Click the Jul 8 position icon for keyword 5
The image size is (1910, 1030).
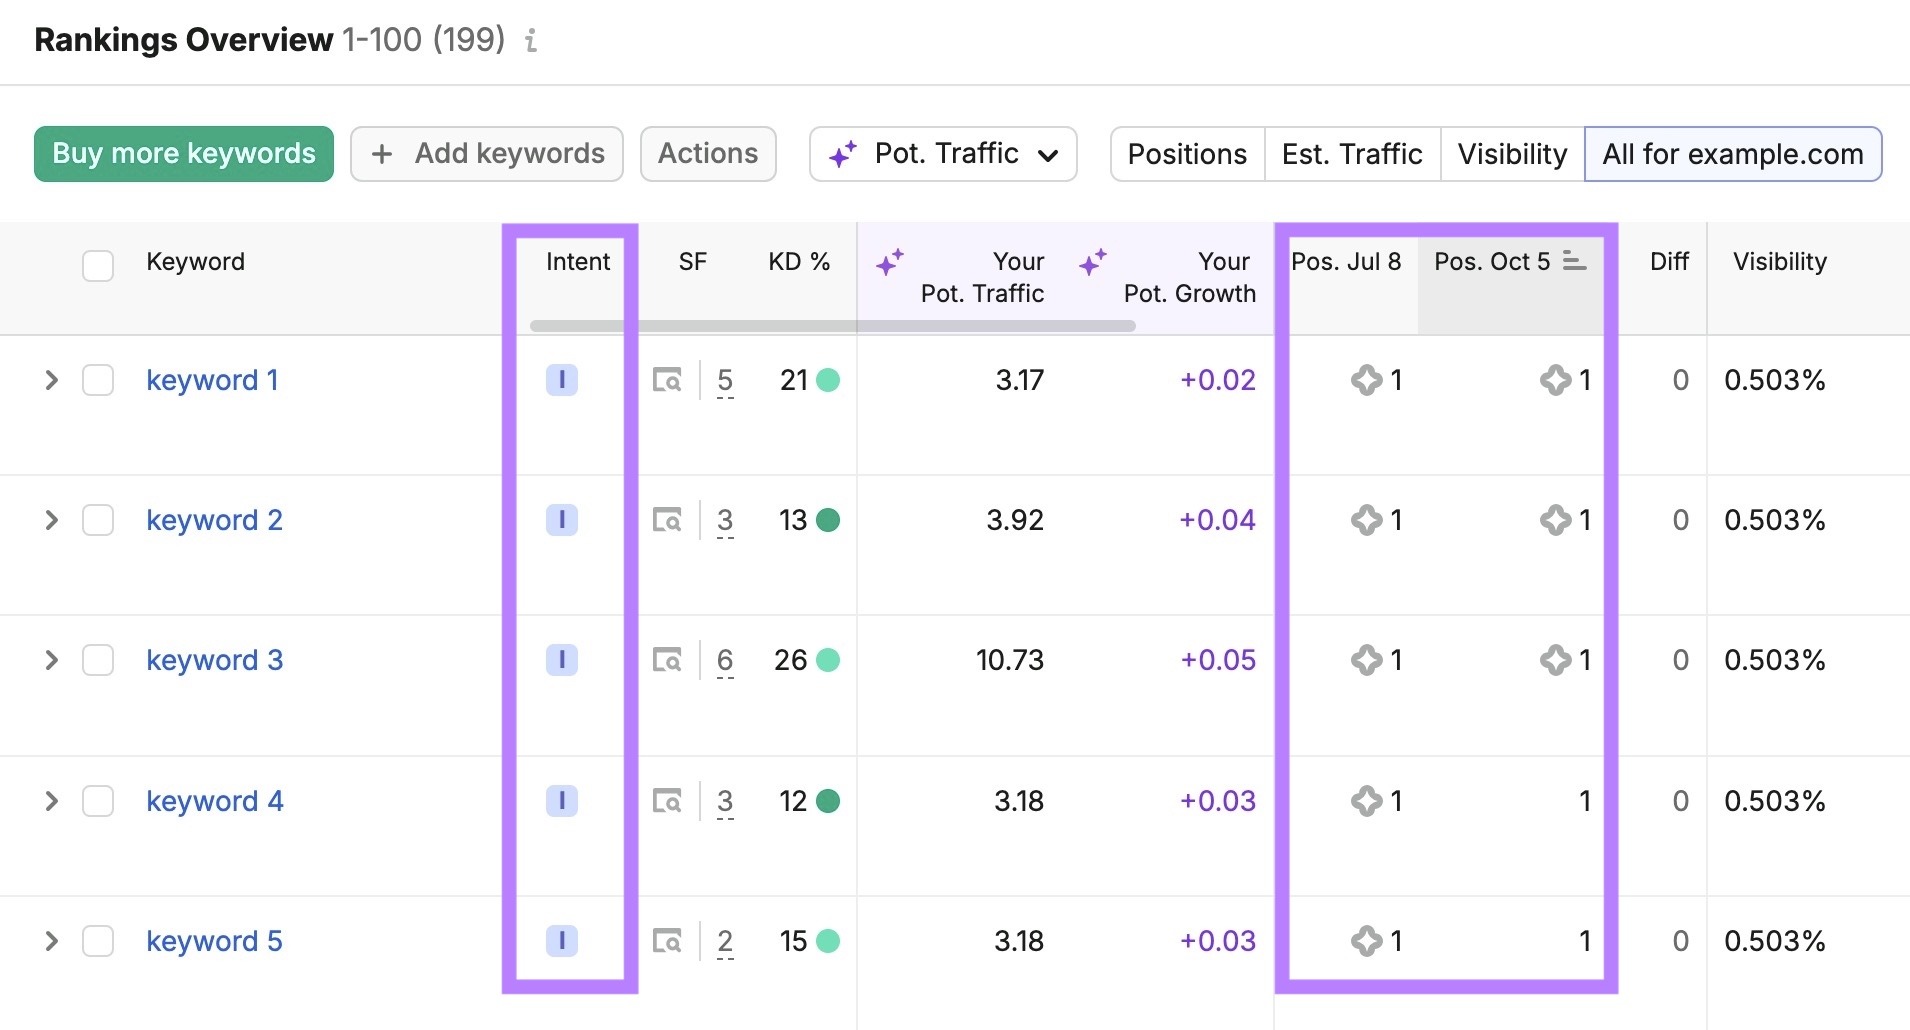point(1366,941)
